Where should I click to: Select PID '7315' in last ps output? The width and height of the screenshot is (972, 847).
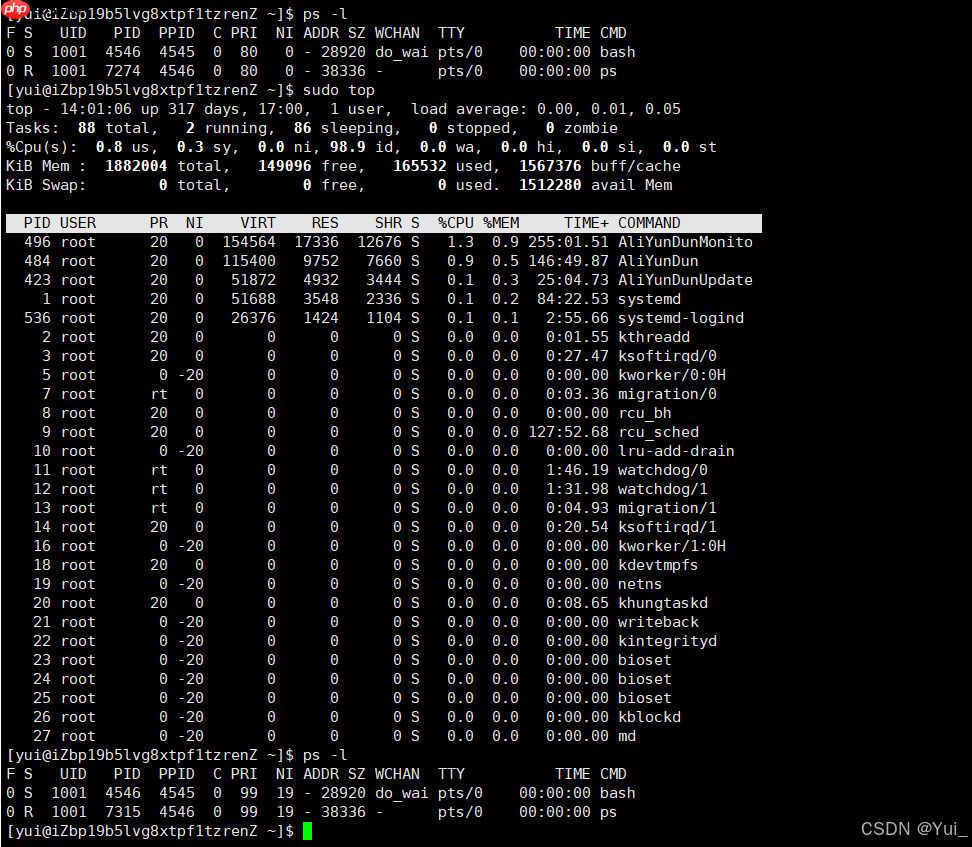click(123, 812)
